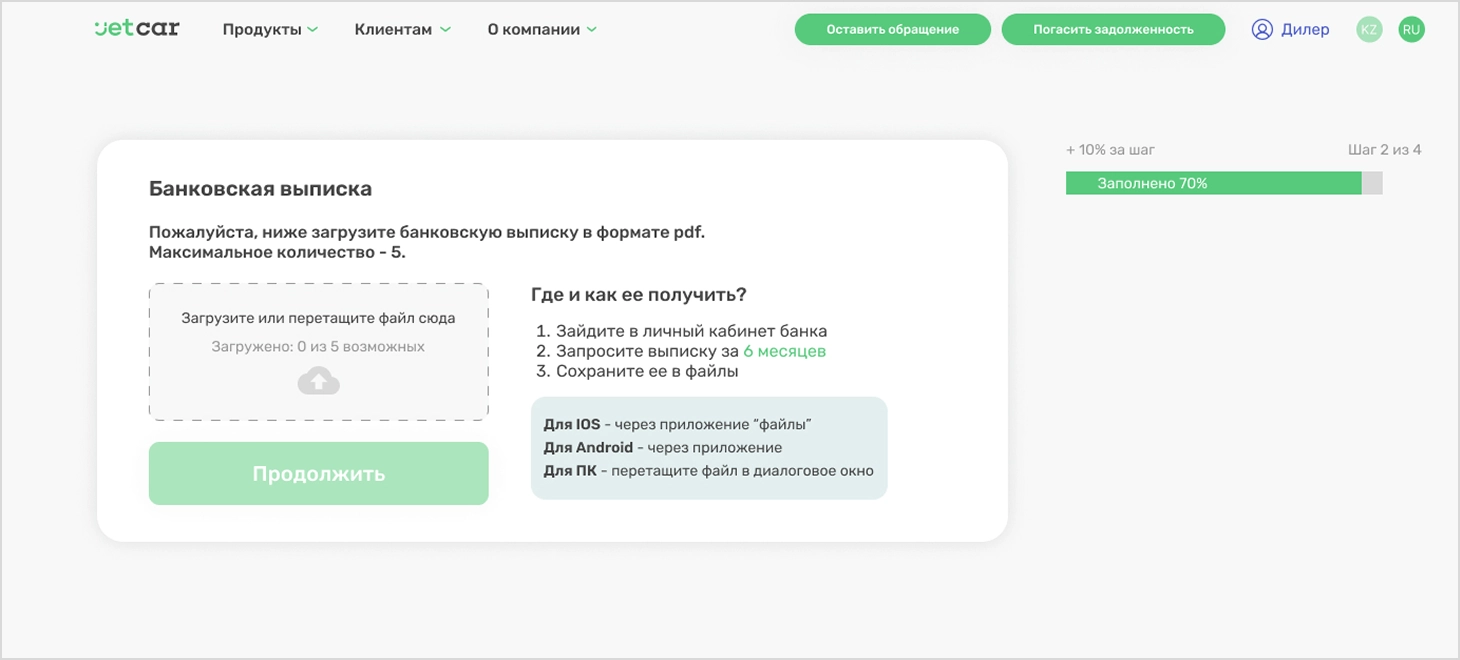Switch language using the RU badge

(x=1411, y=29)
